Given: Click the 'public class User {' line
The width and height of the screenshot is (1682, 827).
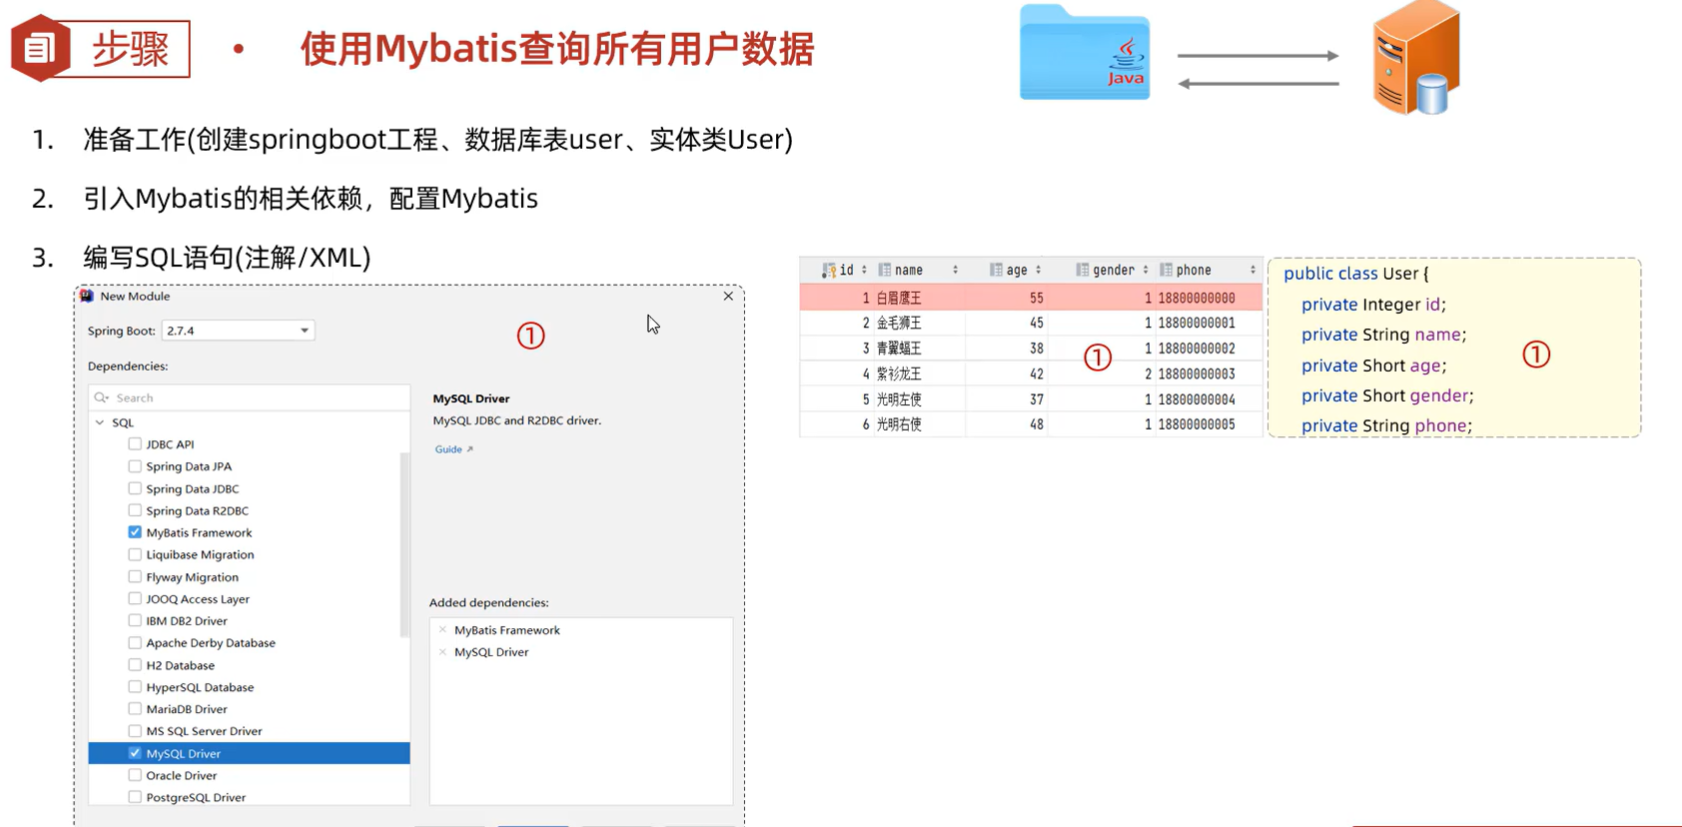Looking at the screenshot, I should [x=1356, y=273].
